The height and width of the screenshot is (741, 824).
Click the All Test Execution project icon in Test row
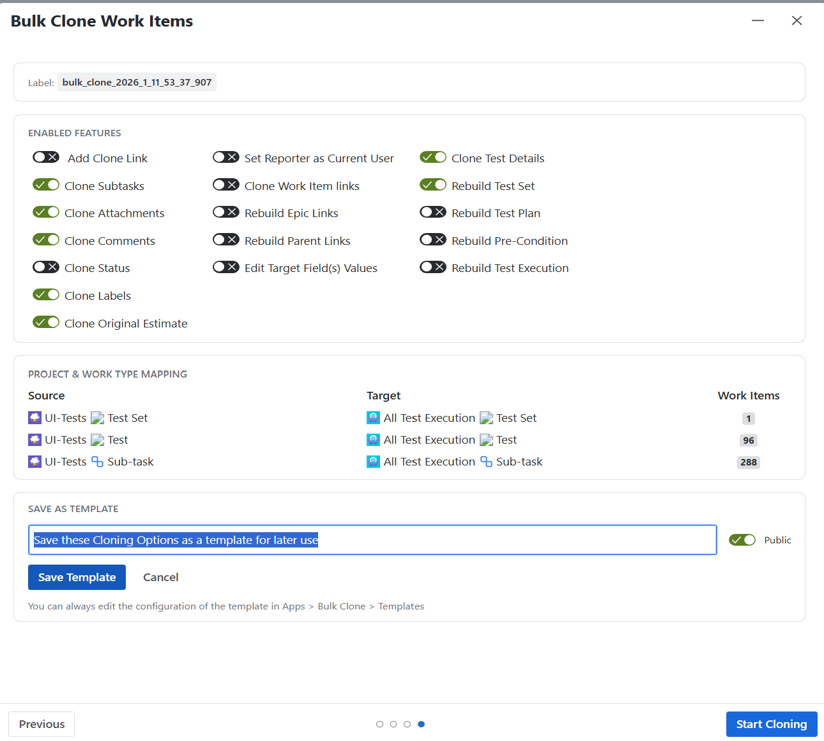pos(373,440)
